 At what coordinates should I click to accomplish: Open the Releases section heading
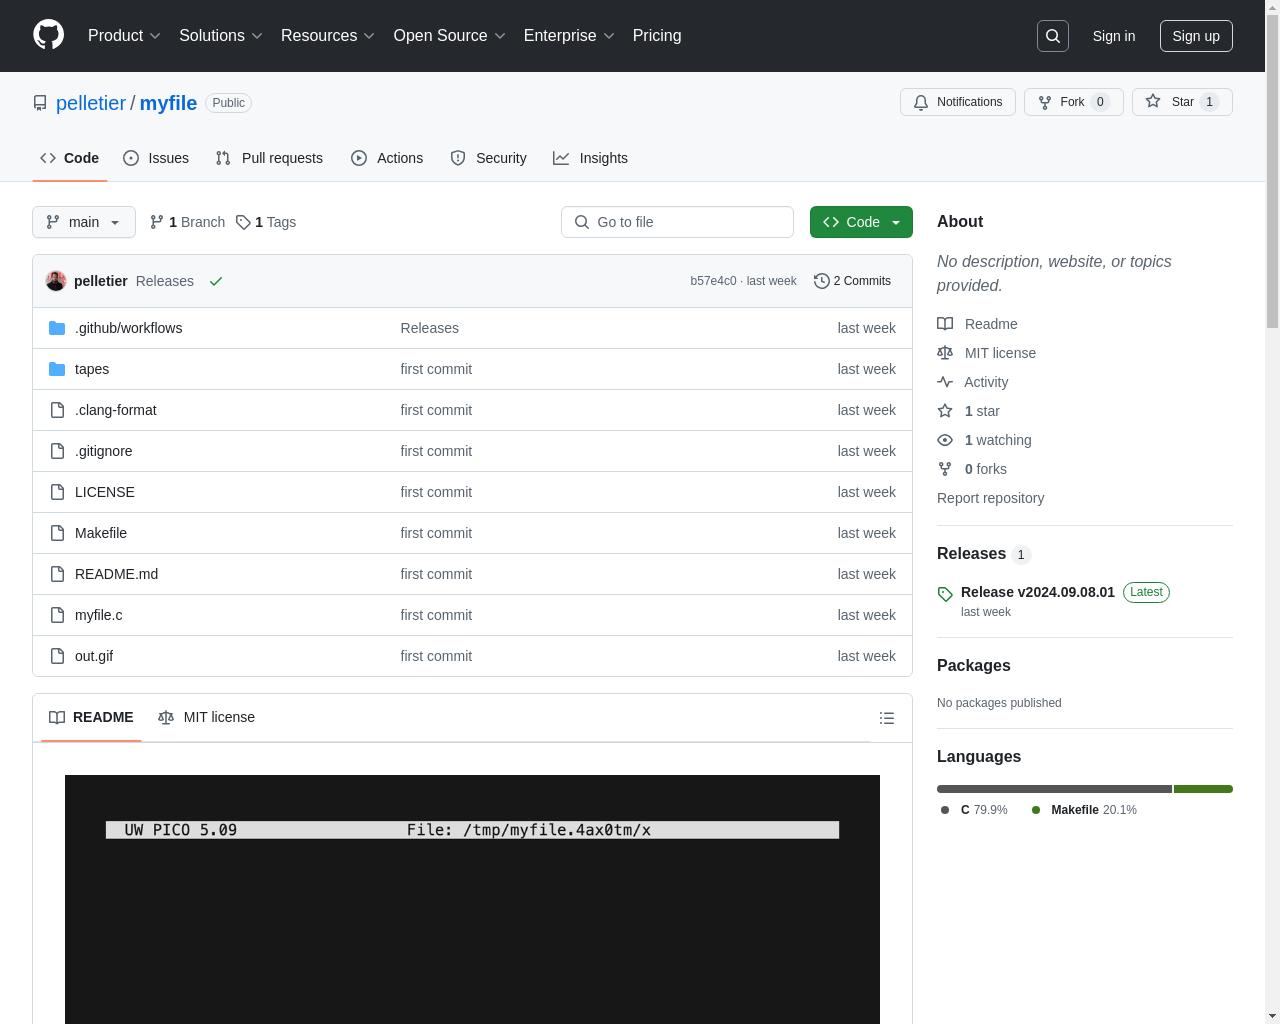[971, 554]
